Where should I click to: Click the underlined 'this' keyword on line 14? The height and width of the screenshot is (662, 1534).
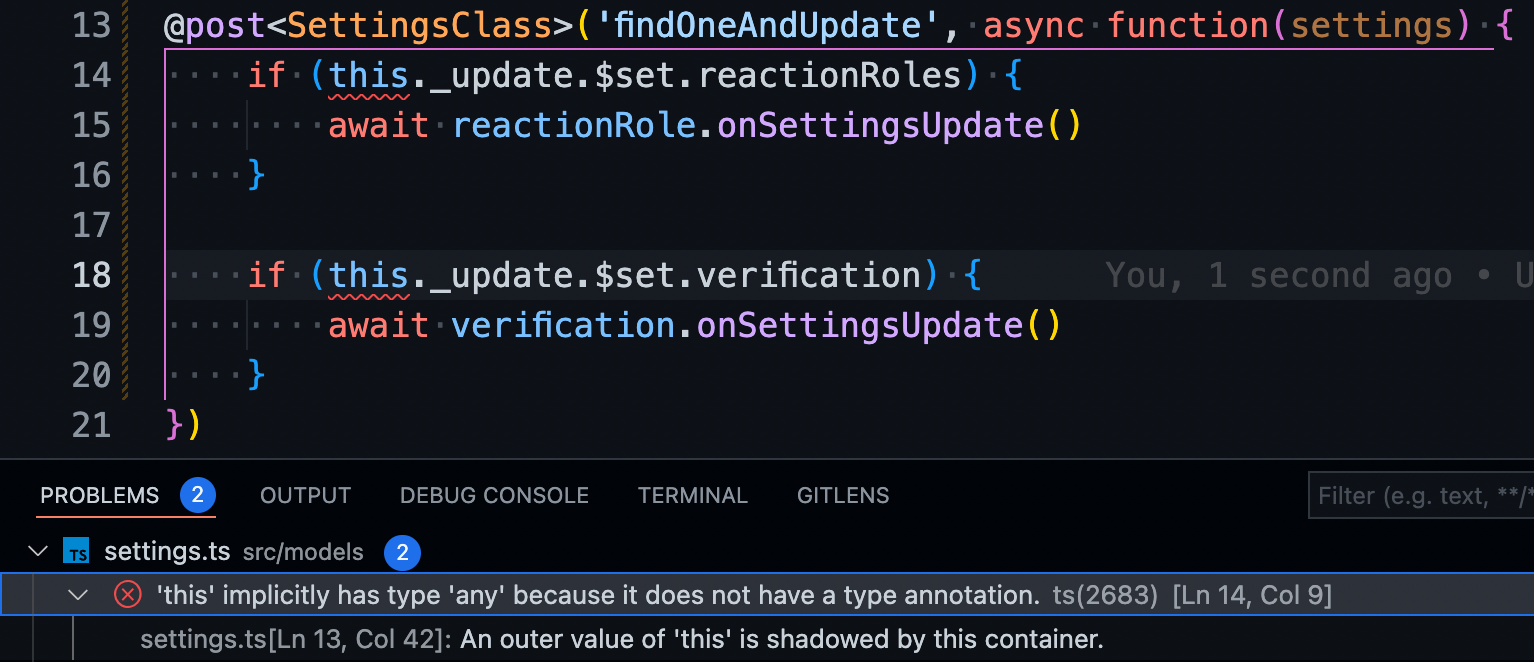tap(367, 75)
